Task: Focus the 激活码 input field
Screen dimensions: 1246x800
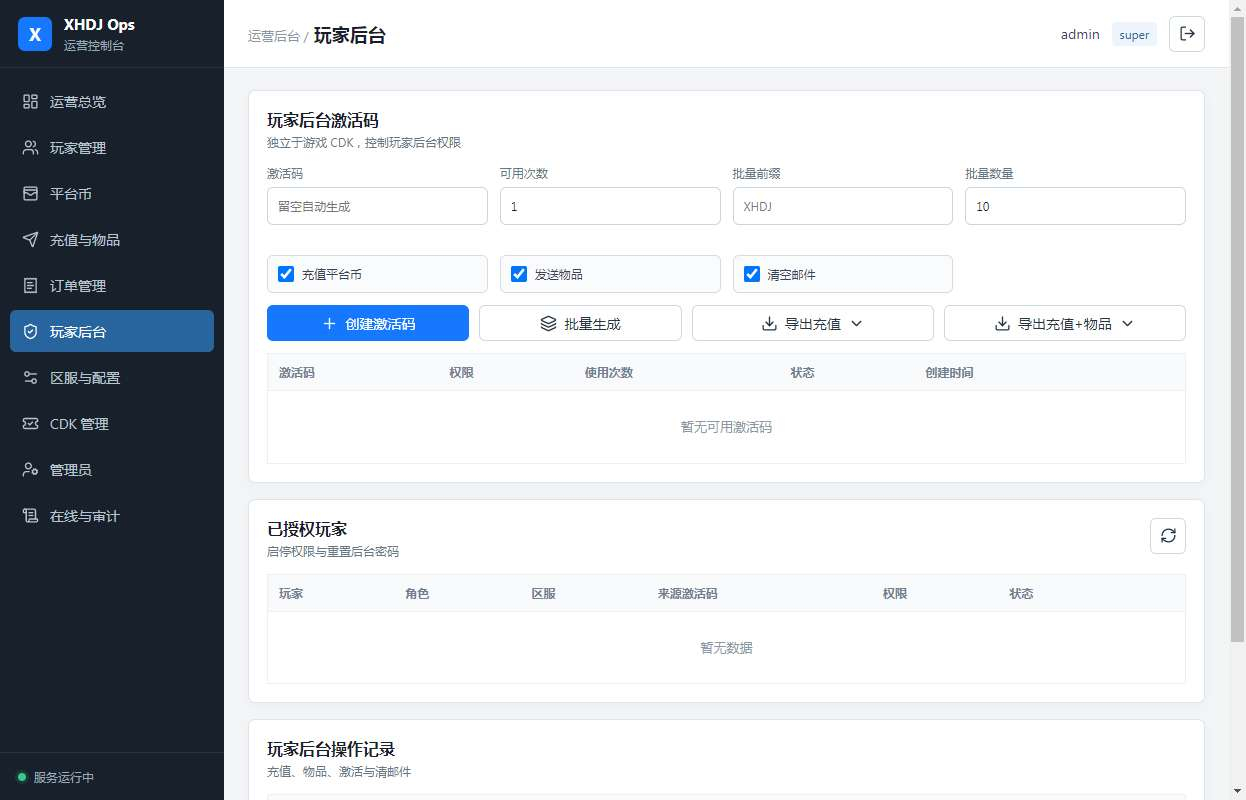Action: pos(377,206)
